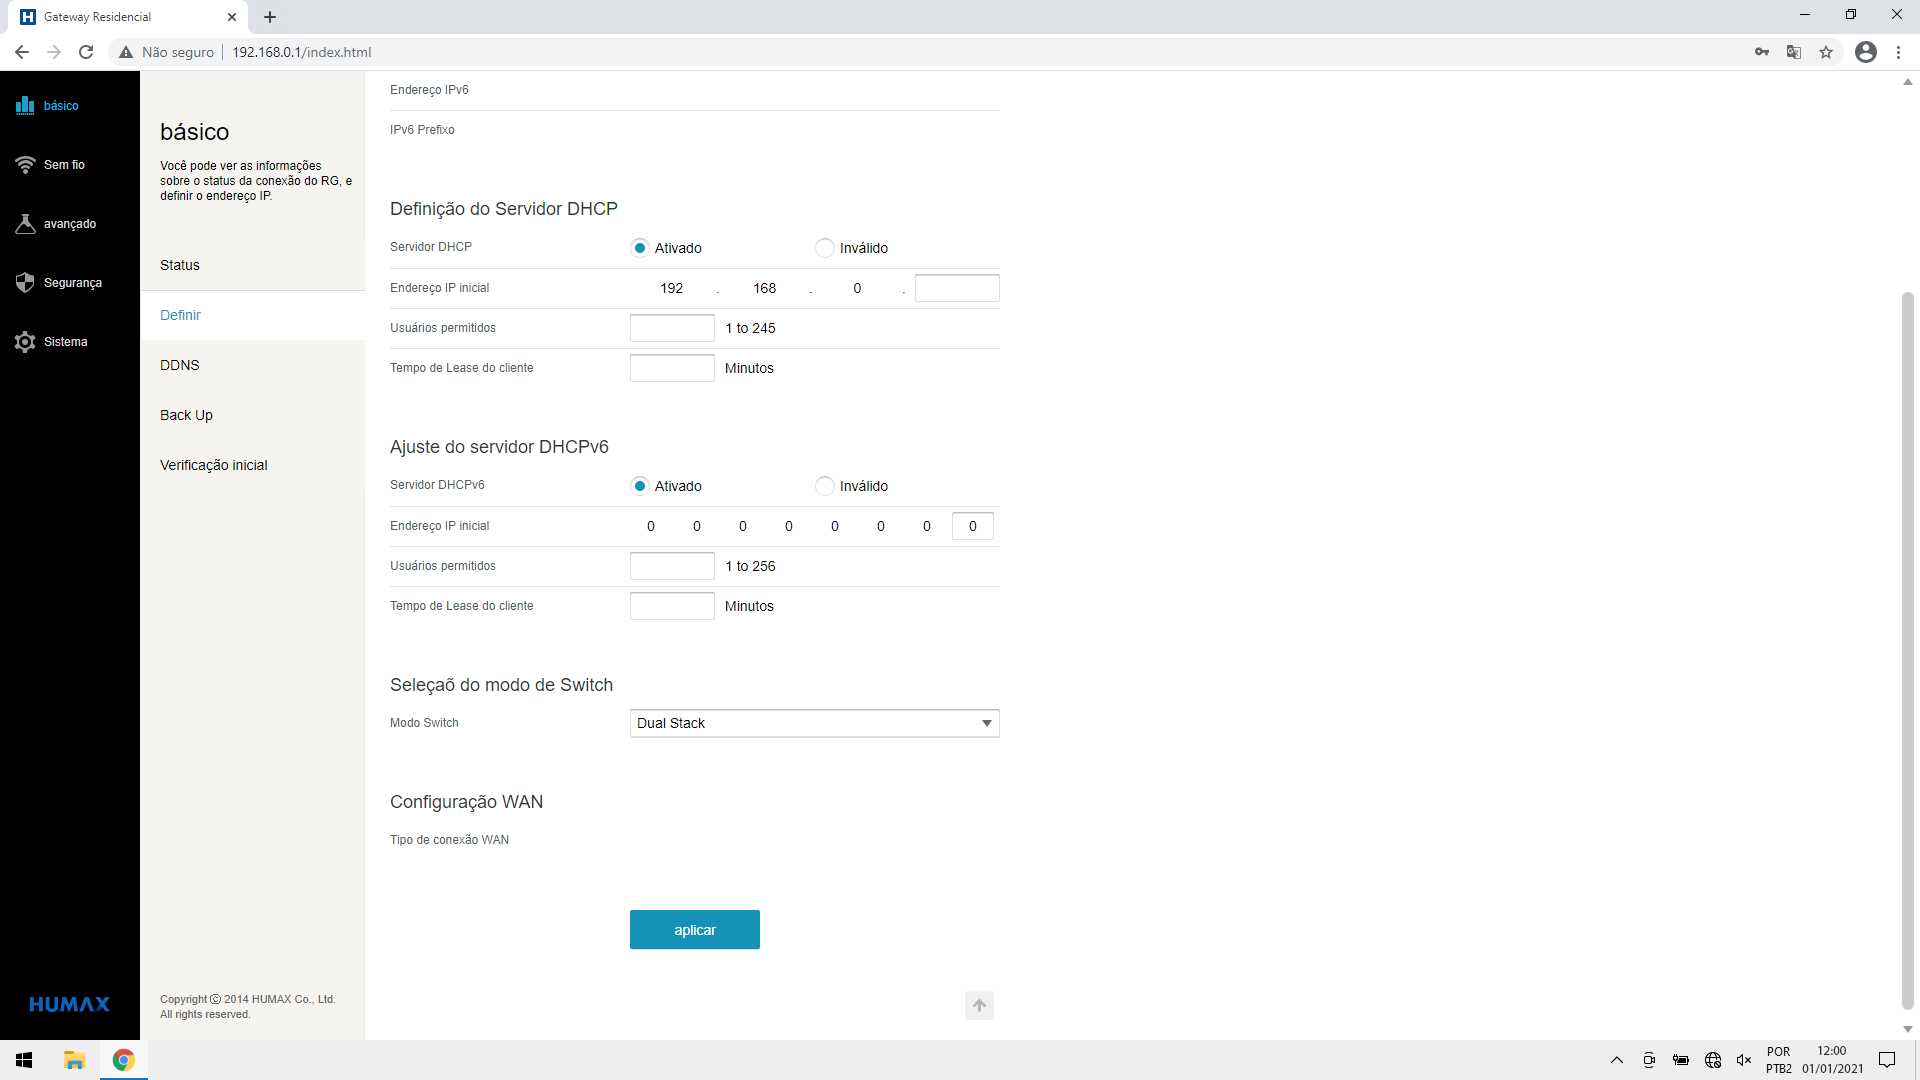The height and width of the screenshot is (1080, 1920).
Task: Select Ativado for Servidor DHCPv6
Action: [640, 486]
